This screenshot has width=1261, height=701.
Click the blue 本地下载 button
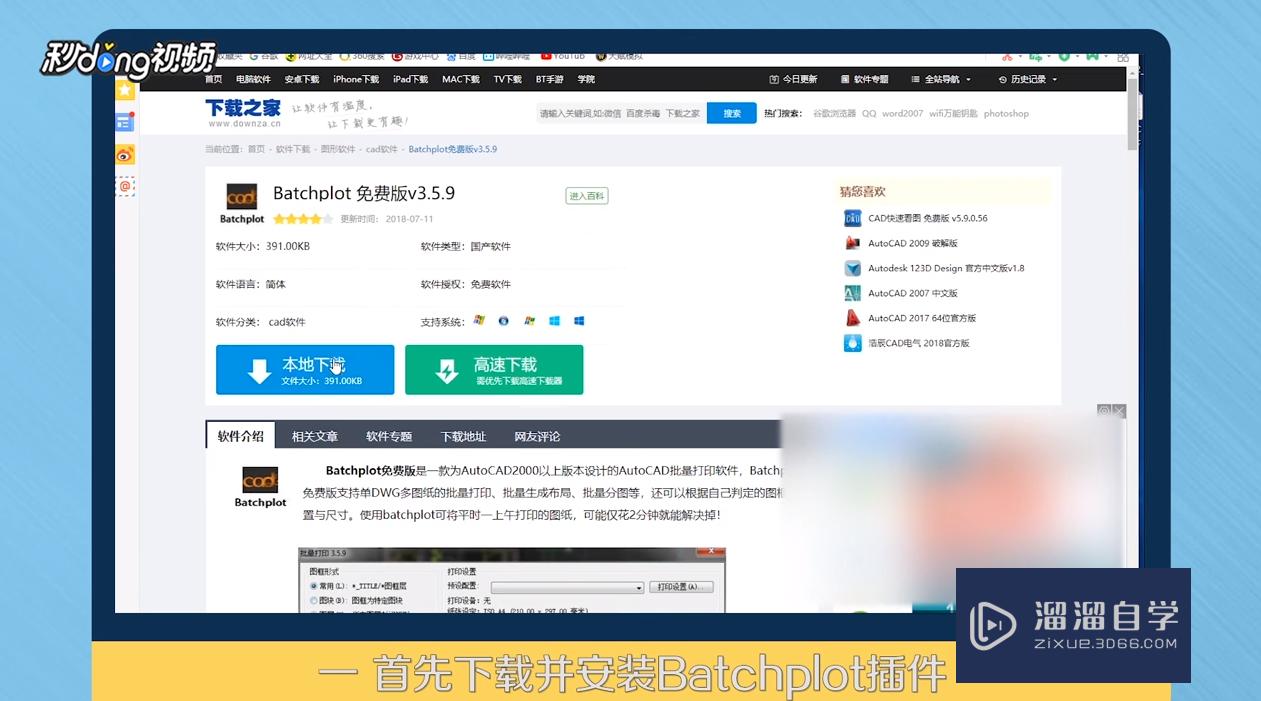pyautogui.click(x=305, y=370)
